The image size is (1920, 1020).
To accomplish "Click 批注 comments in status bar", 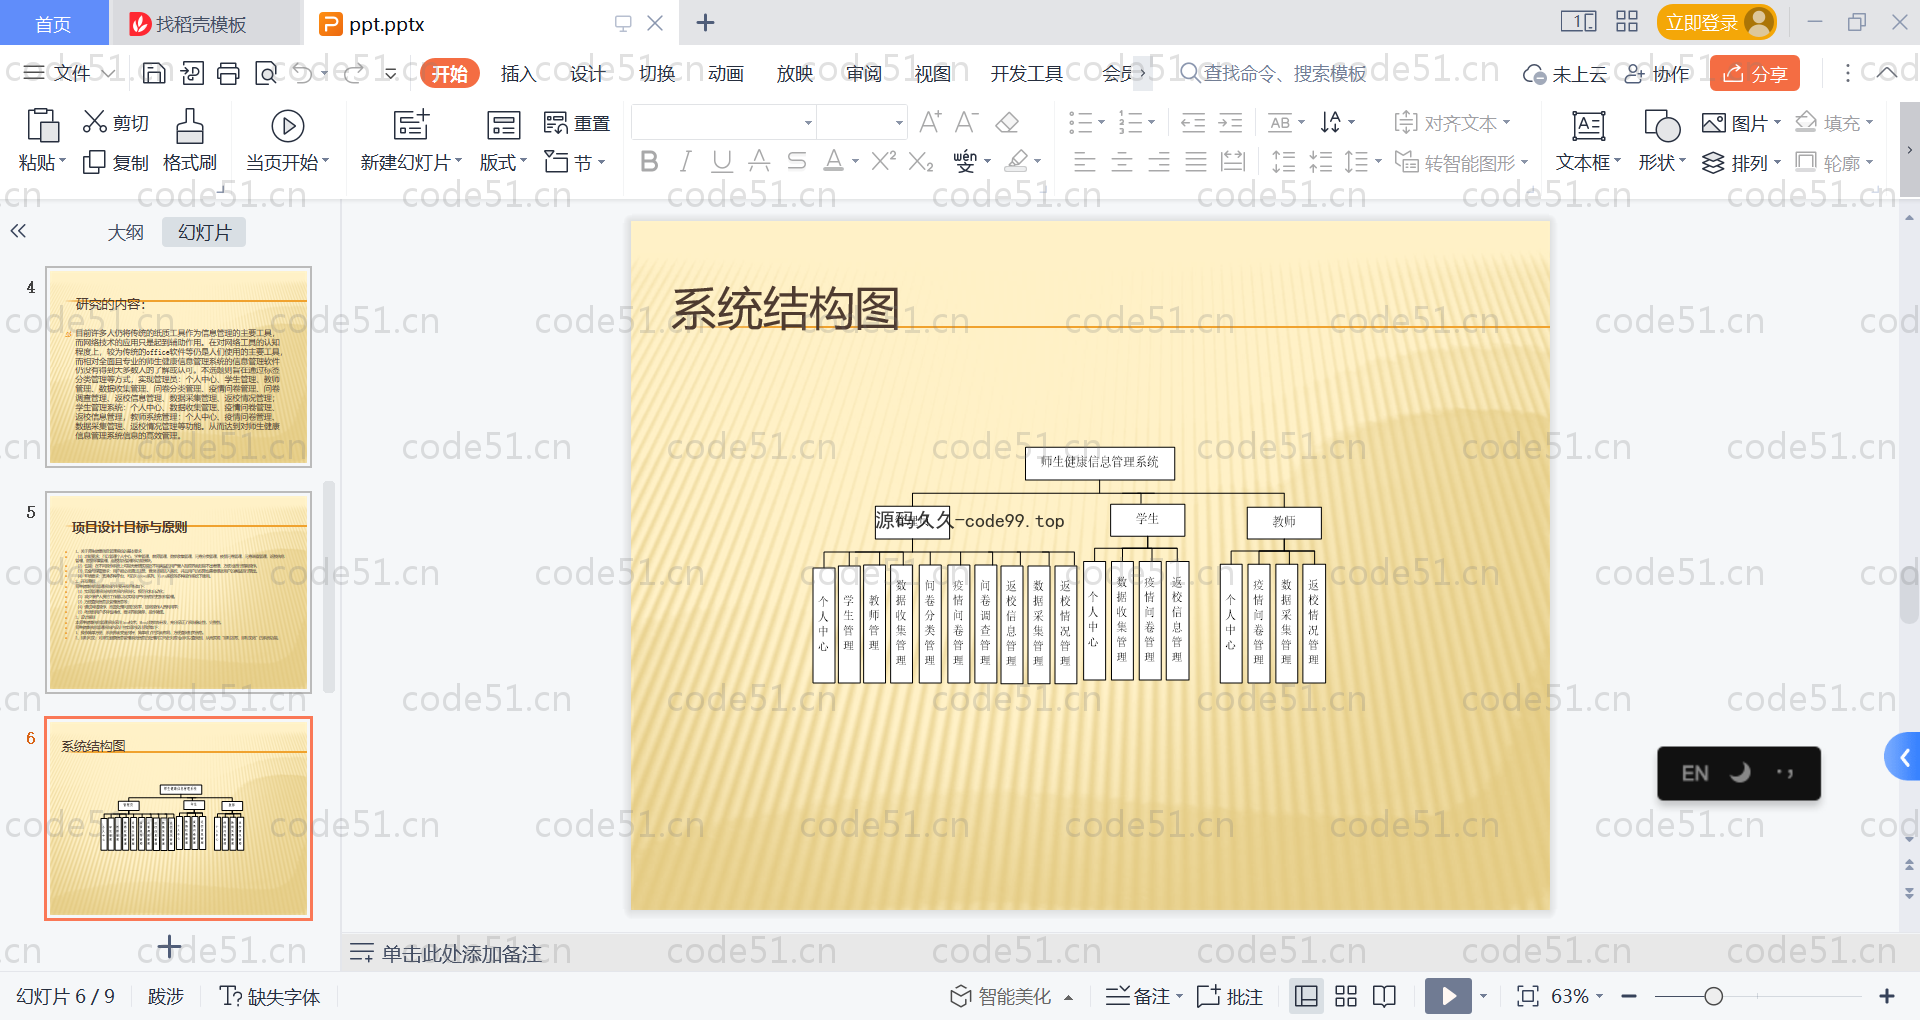I will click(1230, 996).
